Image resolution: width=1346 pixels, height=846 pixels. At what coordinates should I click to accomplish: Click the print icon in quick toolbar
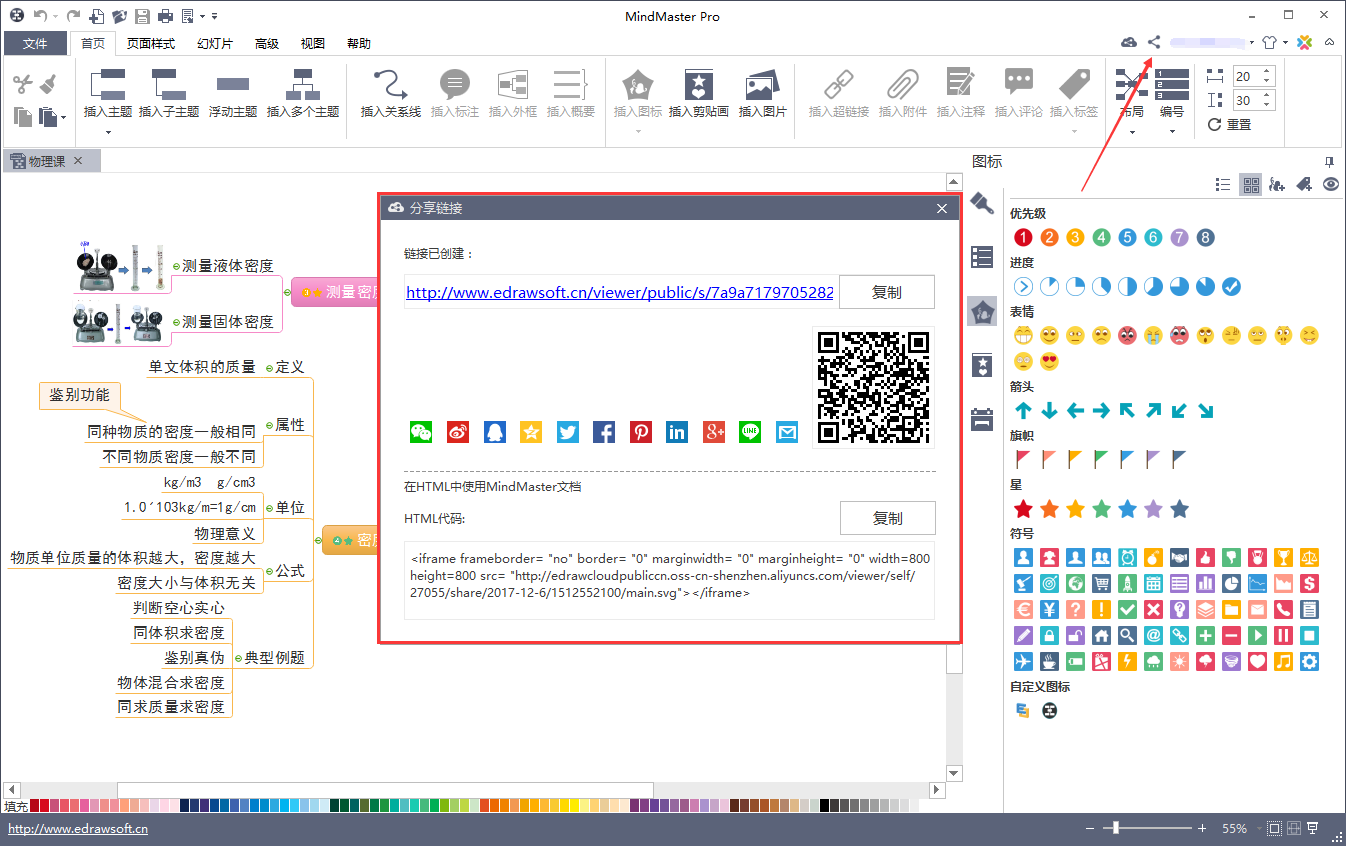[x=165, y=16]
